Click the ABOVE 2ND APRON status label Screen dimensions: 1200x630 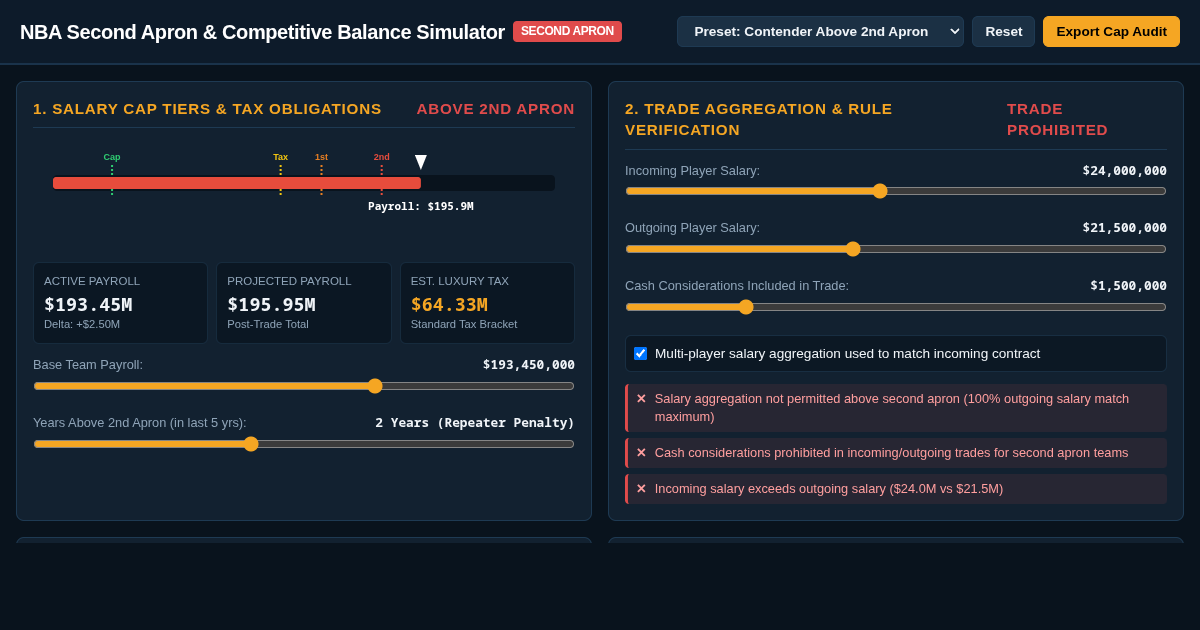[496, 108]
